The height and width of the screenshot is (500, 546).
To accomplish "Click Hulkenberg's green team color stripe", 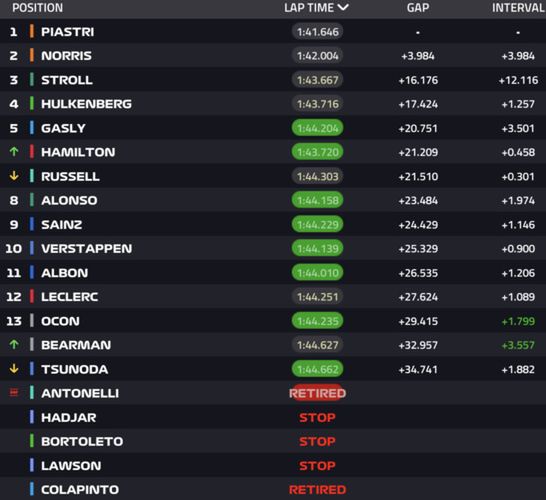I will (x=32, y=103).
